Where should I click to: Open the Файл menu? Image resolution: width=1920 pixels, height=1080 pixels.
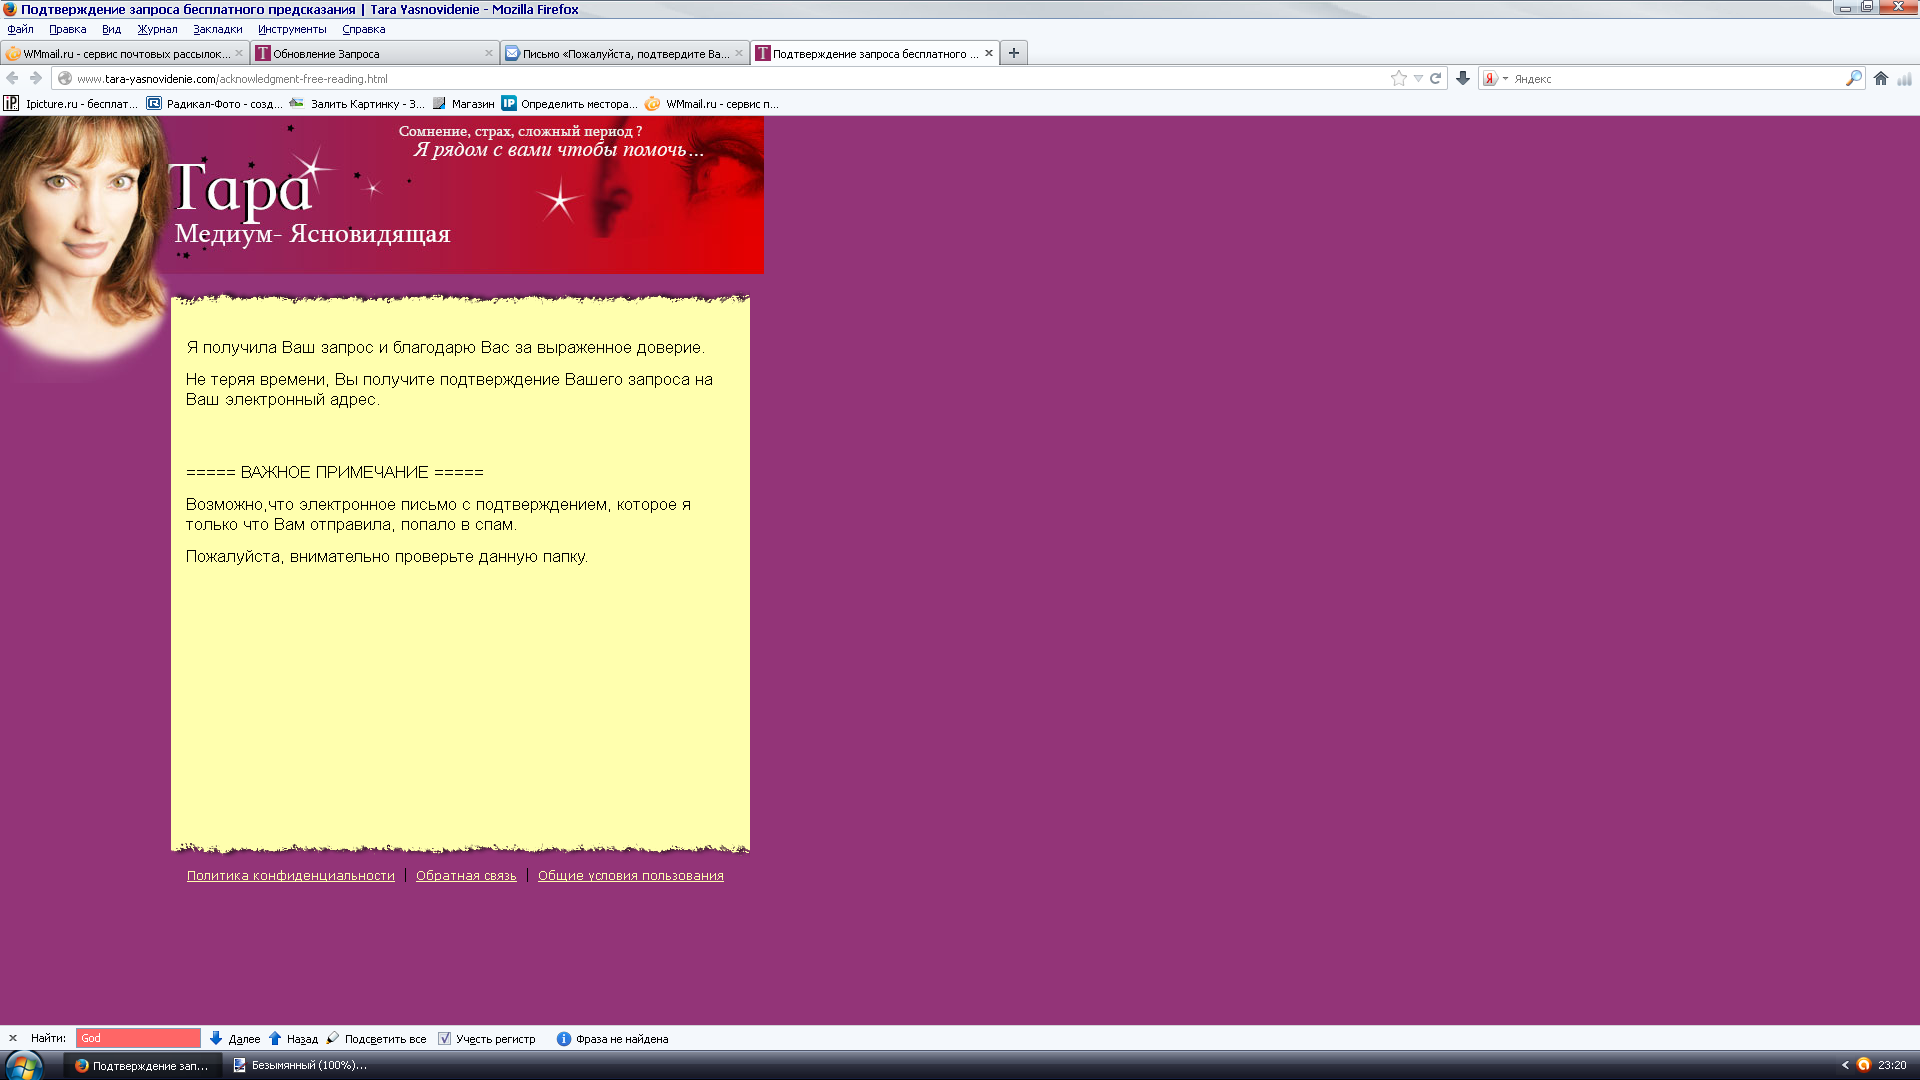coord(20,29)
